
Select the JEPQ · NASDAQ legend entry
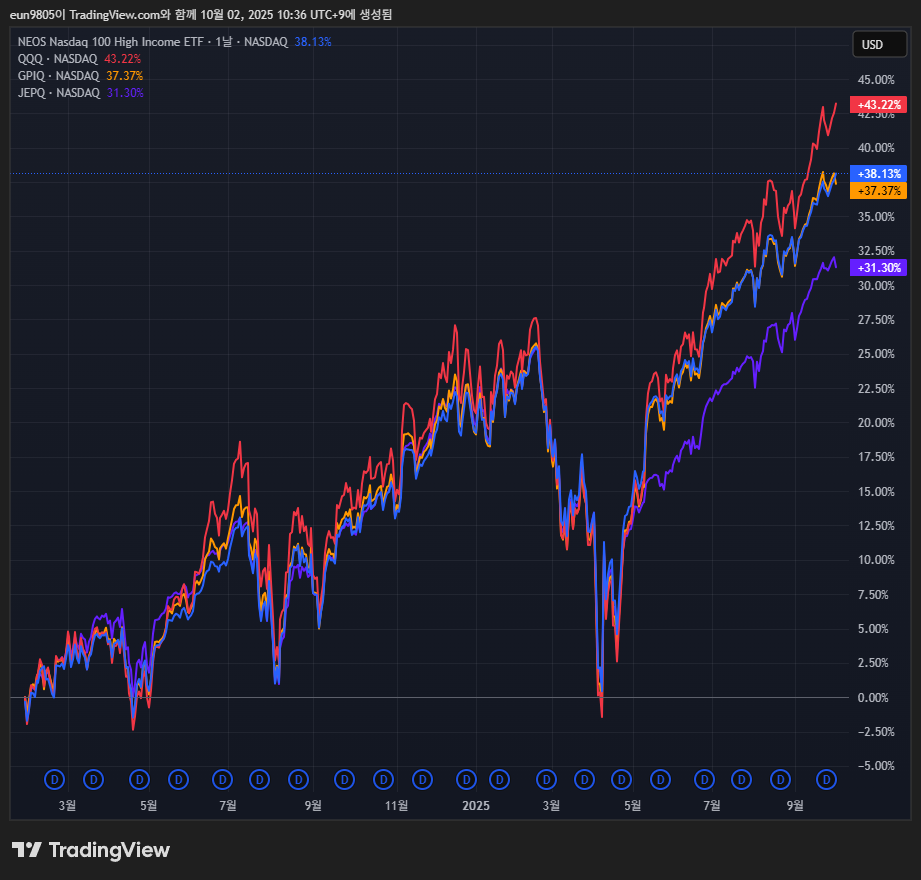point(59,93)
